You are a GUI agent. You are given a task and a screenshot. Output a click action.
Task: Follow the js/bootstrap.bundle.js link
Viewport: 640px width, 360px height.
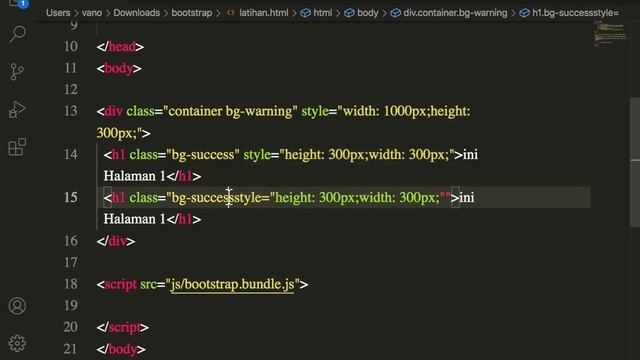coord(232,284)
